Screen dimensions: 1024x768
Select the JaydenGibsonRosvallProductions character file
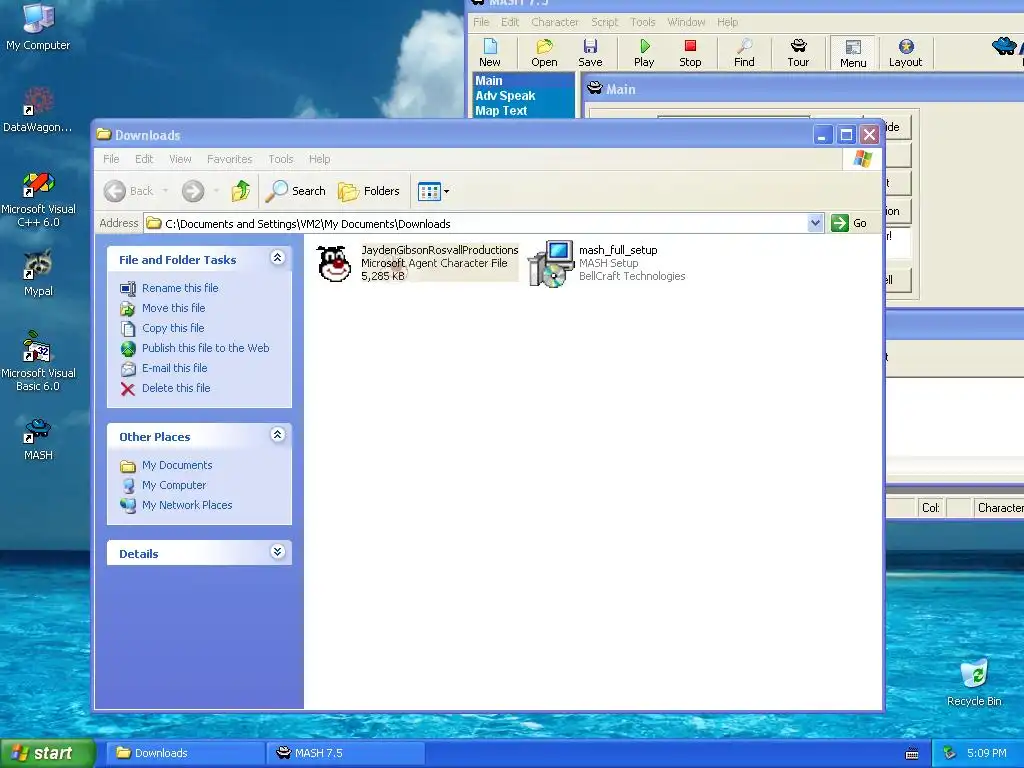click(x=417, y=263)
